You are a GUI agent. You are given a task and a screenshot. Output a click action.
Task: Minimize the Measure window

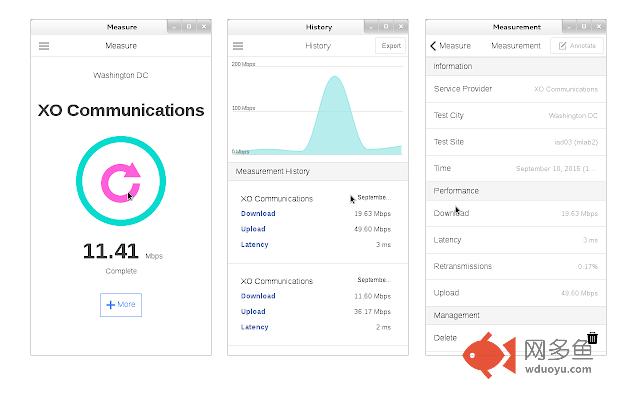coord(174,27)
